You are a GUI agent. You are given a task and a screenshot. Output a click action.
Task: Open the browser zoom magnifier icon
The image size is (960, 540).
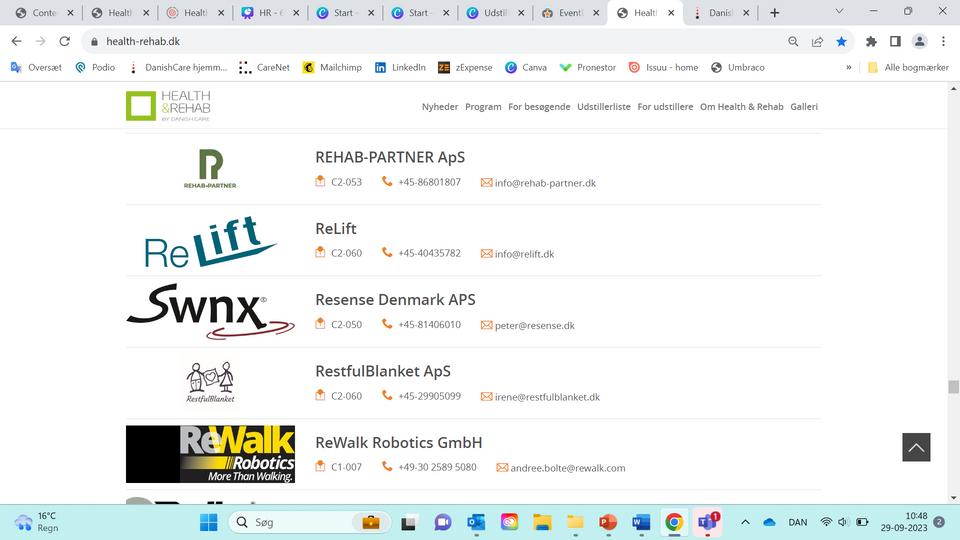pyautogui.click(x=793, y=41)
